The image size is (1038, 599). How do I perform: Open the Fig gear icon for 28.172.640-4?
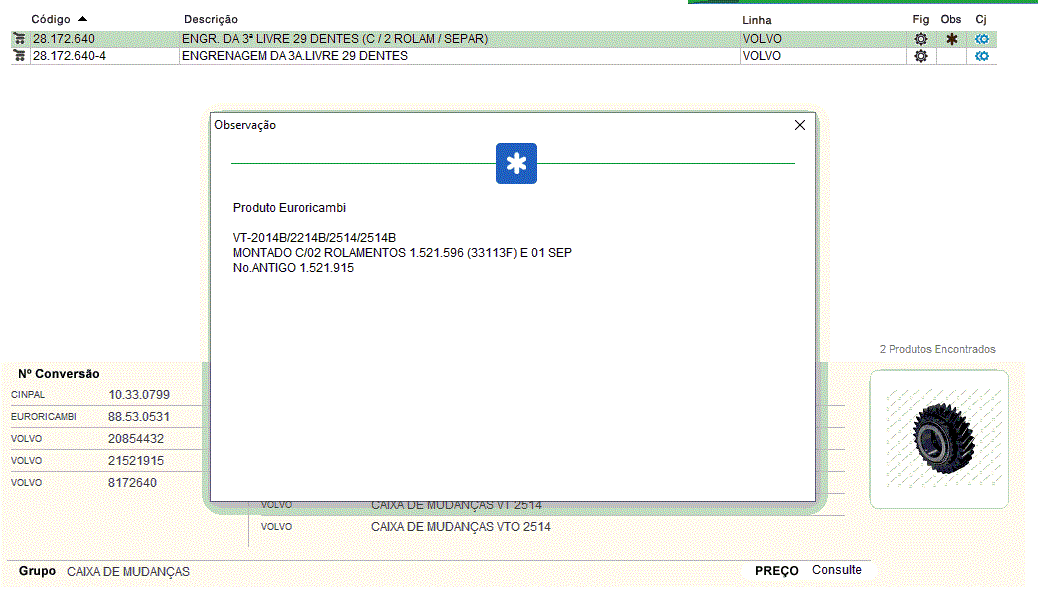pos(921,57)
